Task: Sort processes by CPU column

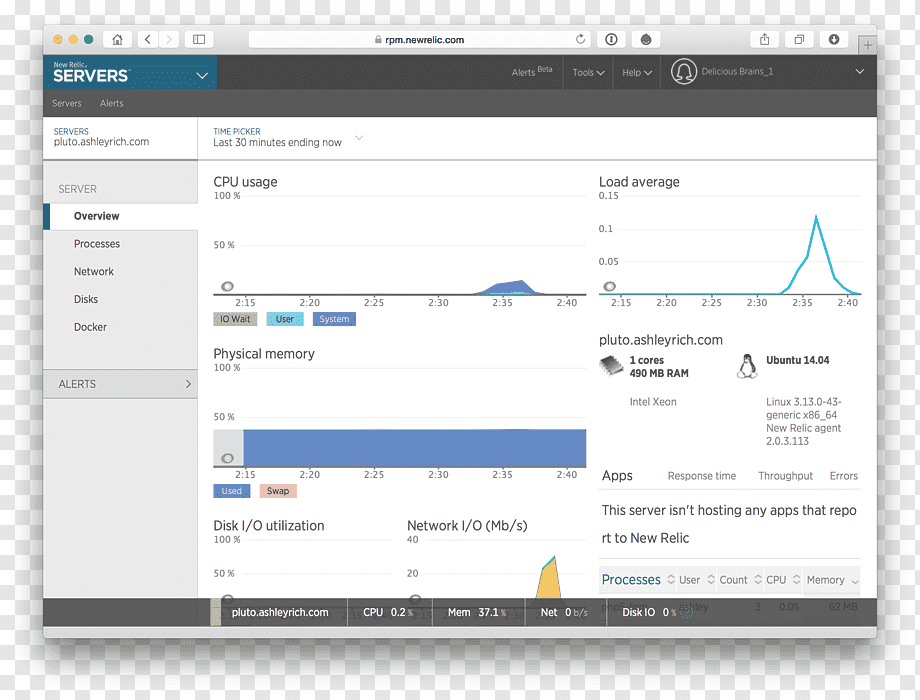Action: 783,580
